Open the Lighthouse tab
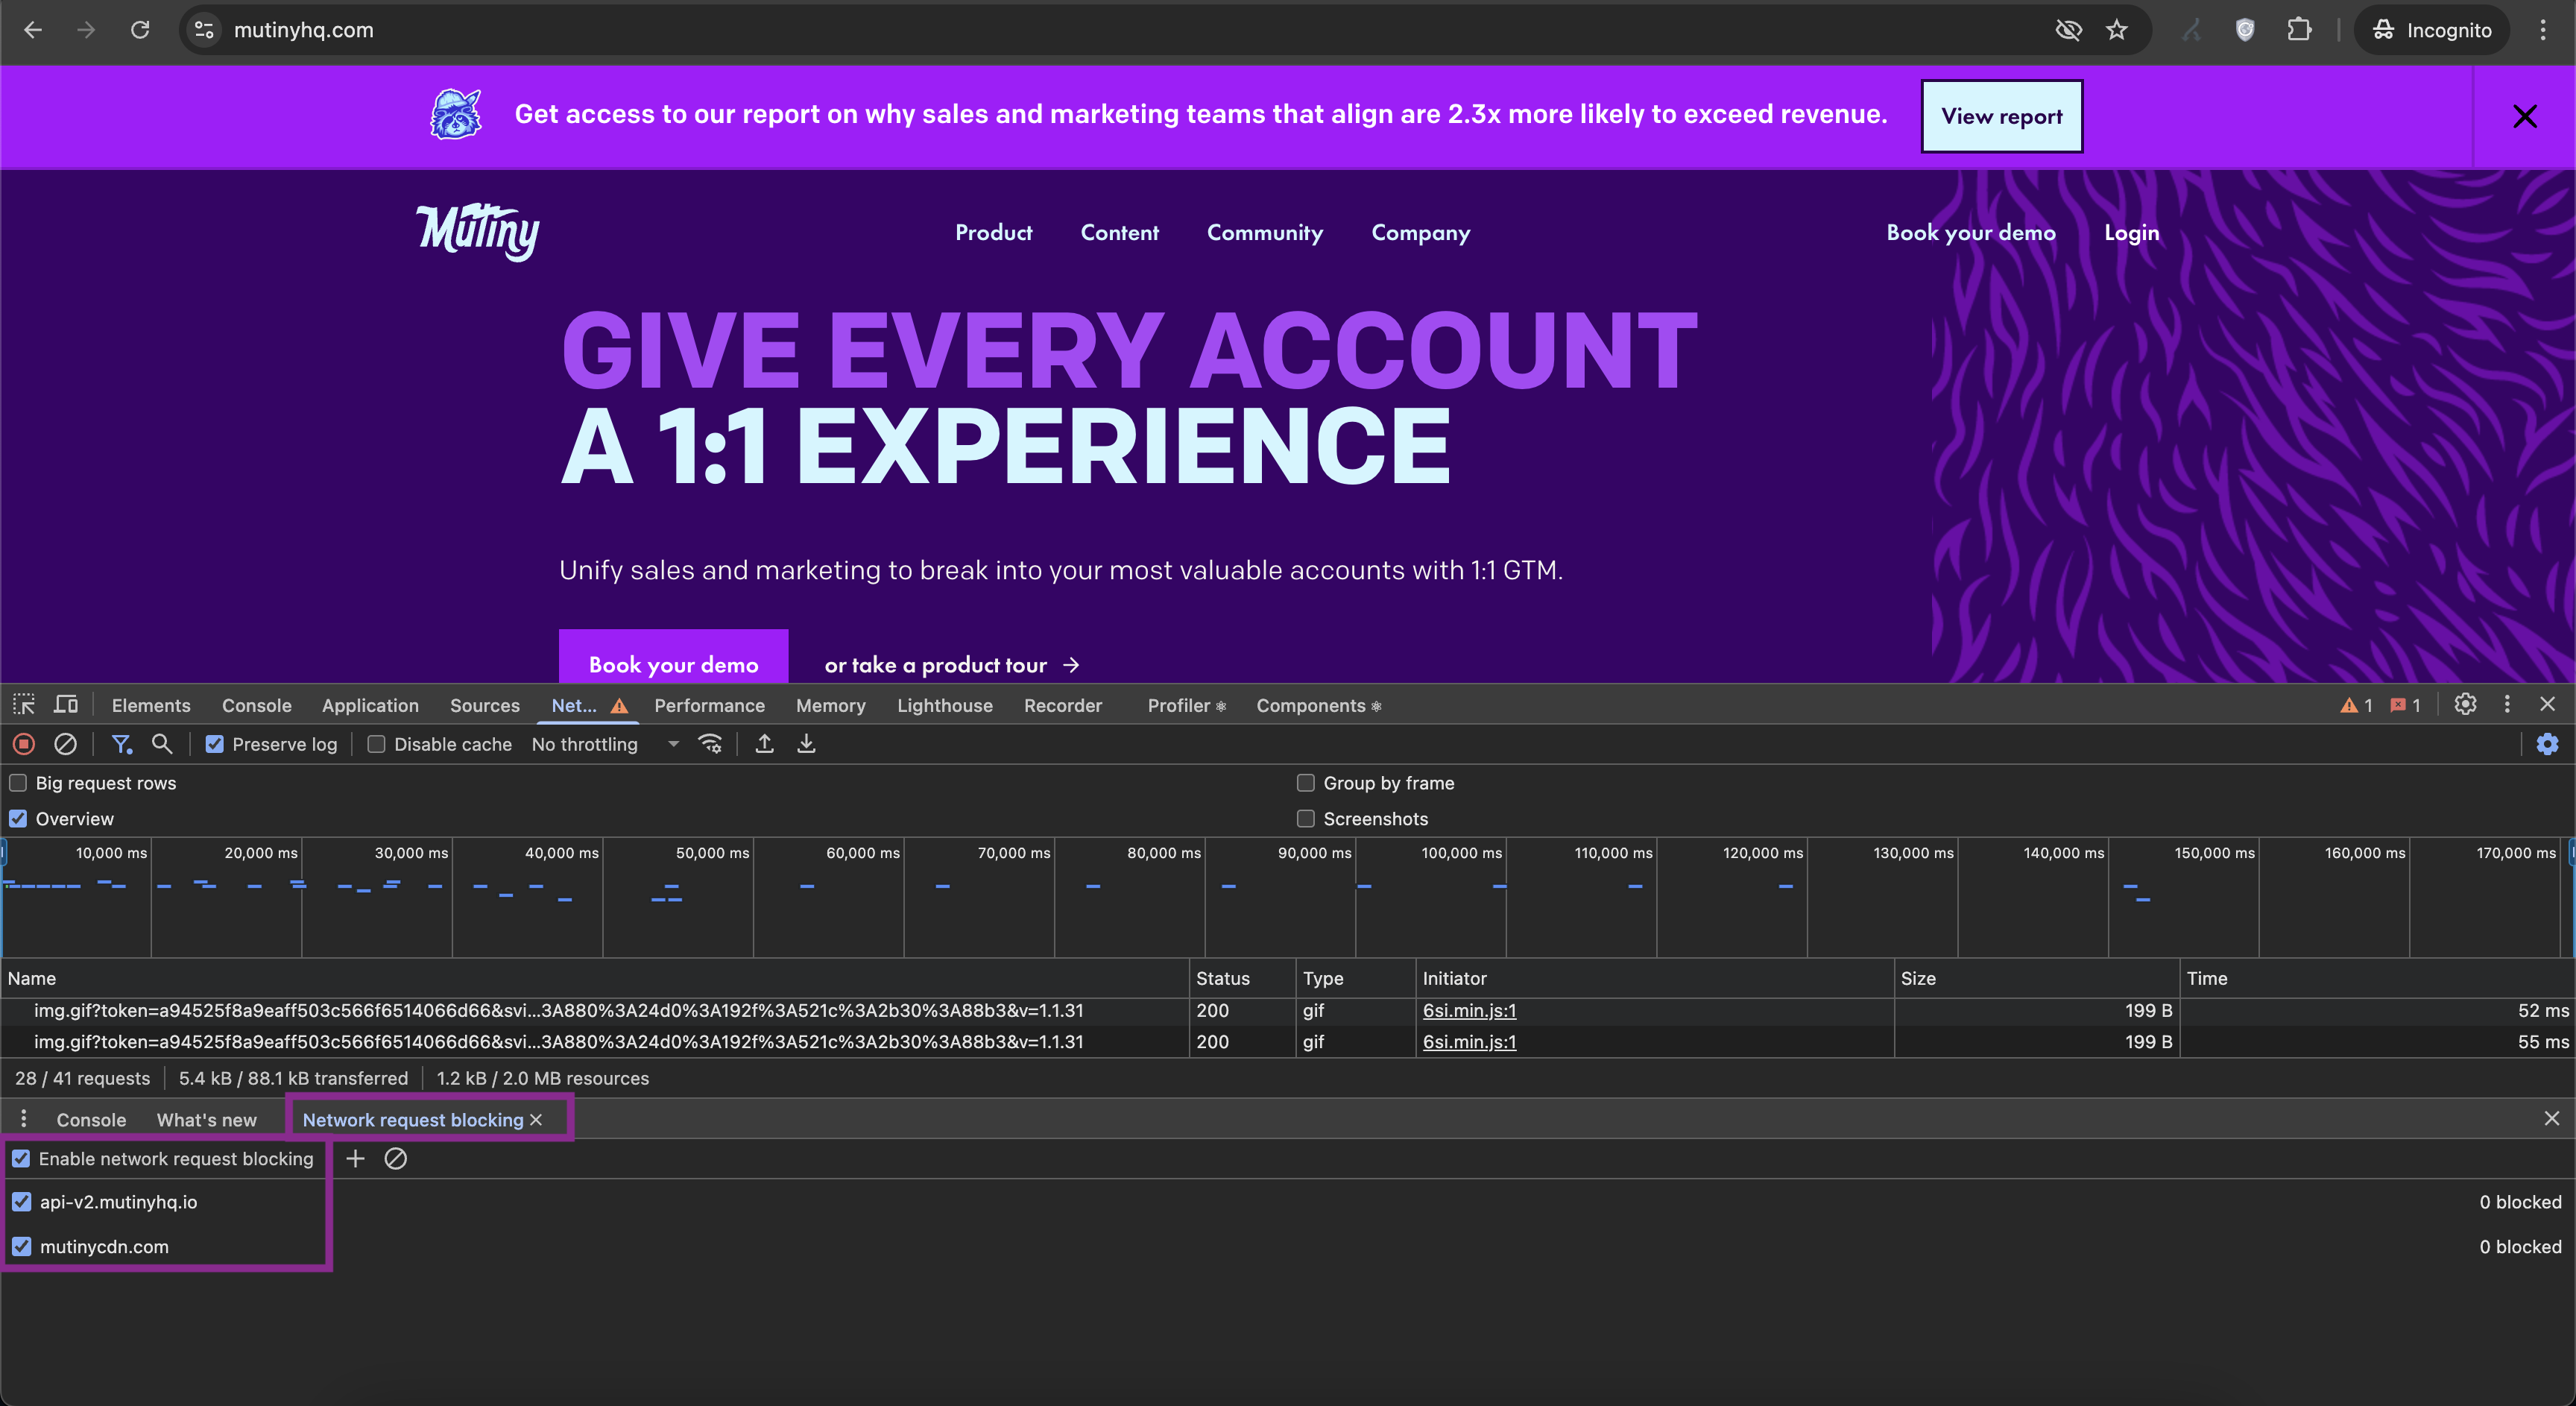 tap(945, 705)
